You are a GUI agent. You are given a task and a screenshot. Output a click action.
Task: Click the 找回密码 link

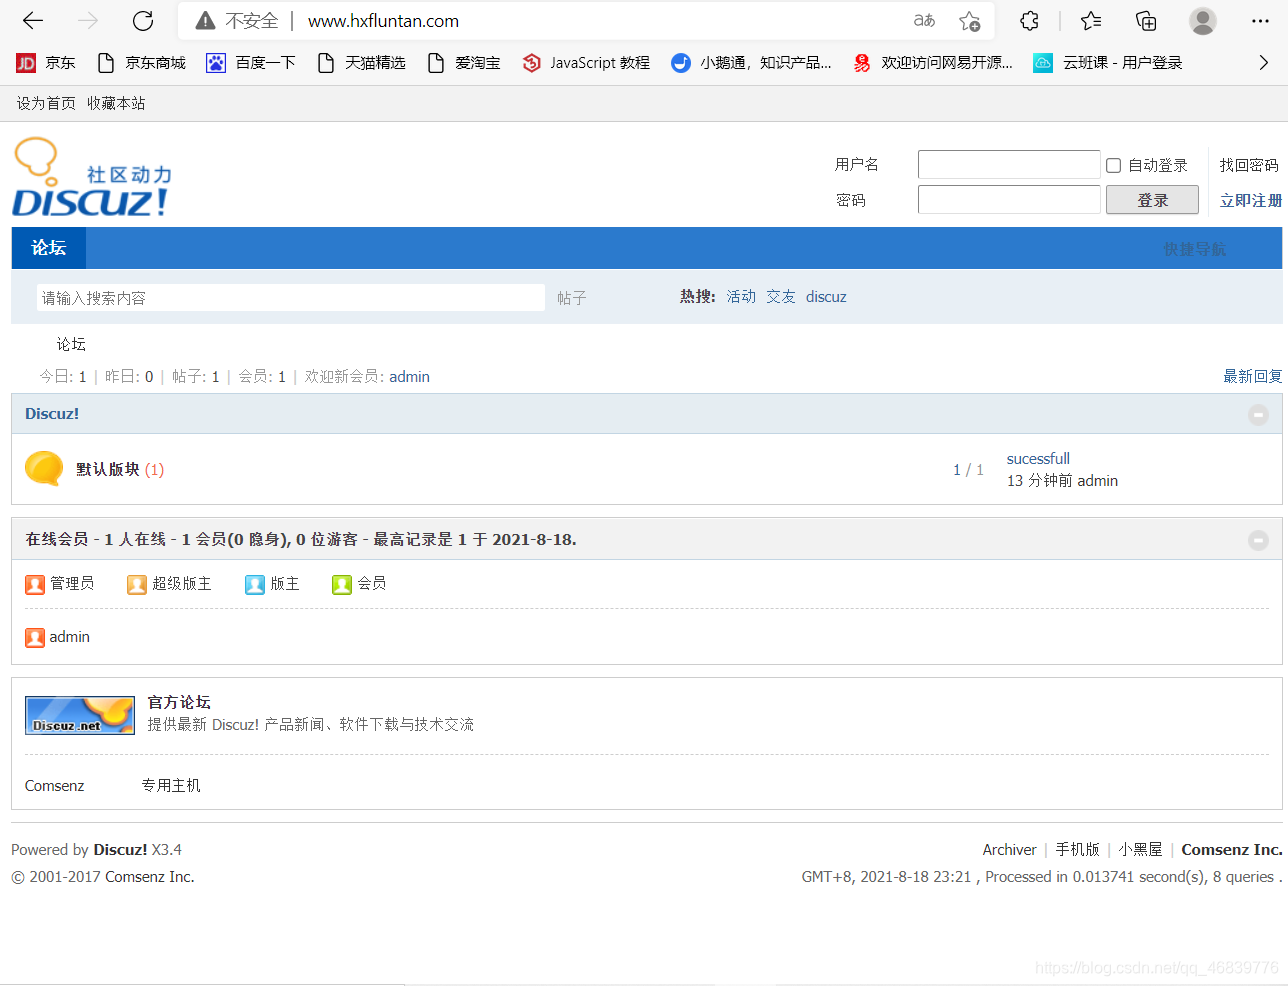1249,165
